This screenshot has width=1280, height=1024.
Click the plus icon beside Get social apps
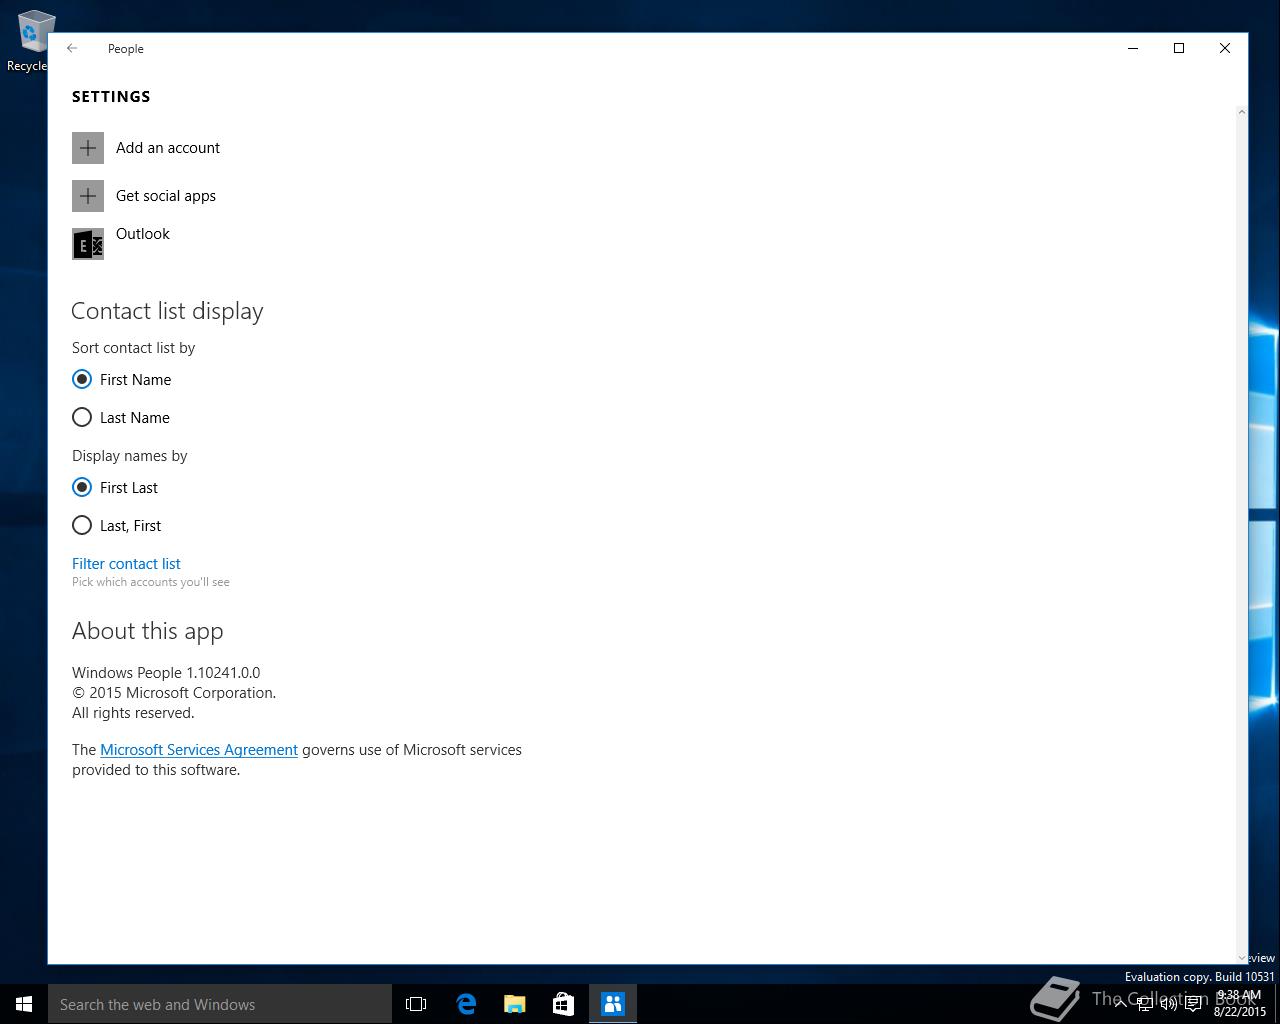pos(88,196)
